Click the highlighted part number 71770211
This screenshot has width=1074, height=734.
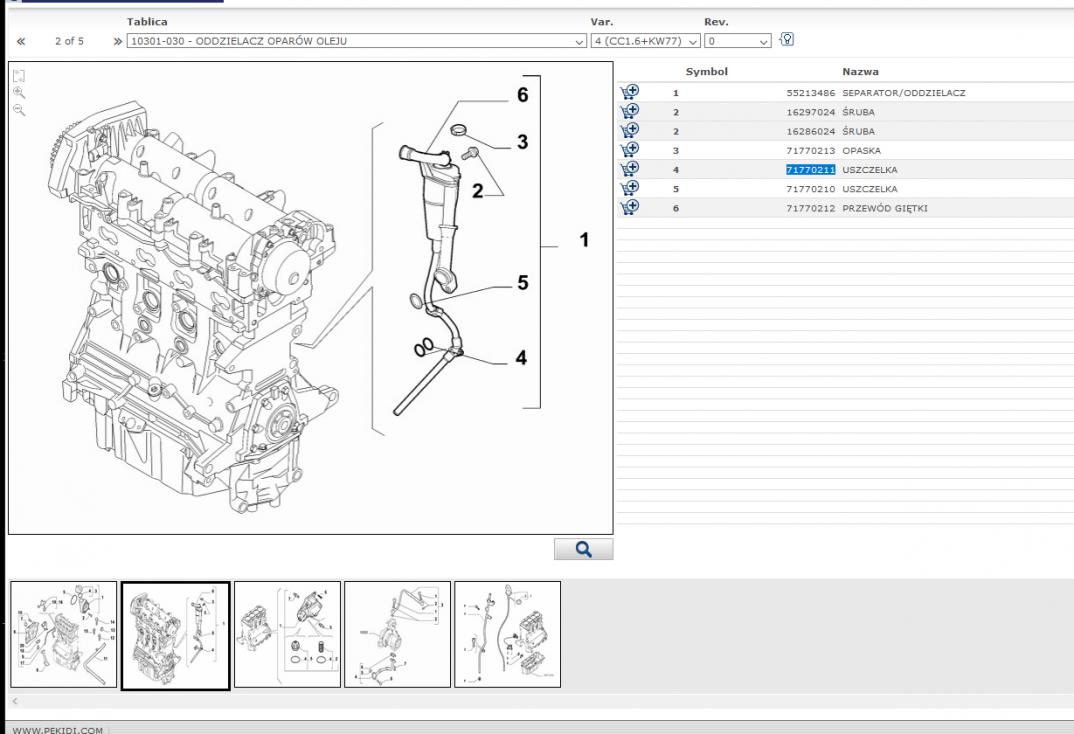click(810, 170)
